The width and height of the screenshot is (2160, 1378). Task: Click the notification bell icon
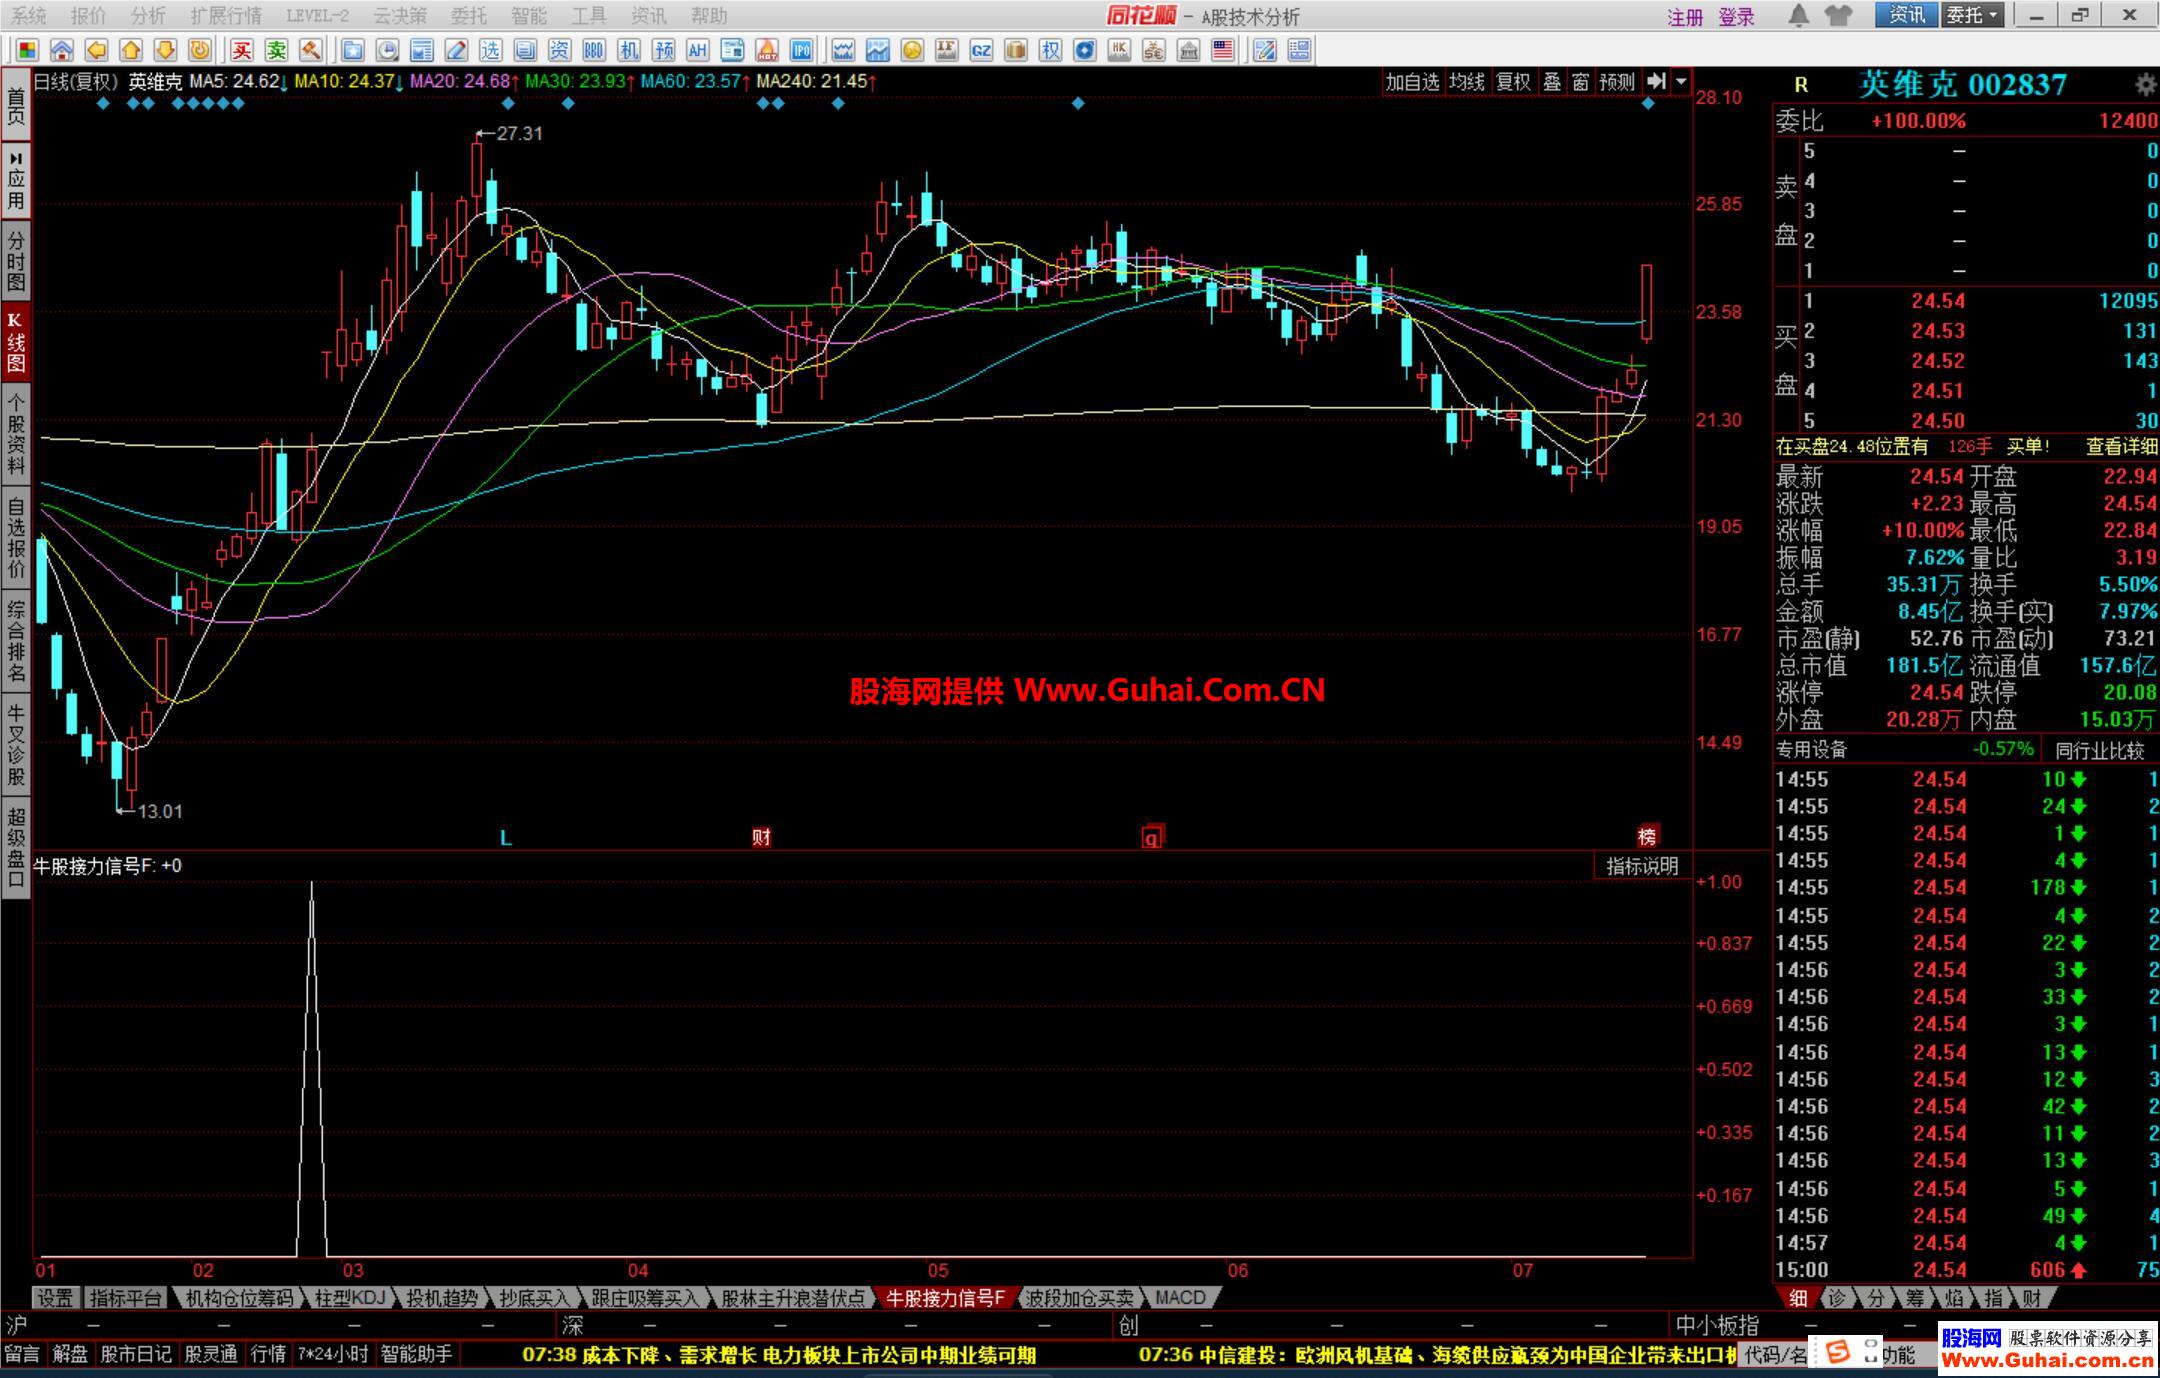(x=1798, y=15)
